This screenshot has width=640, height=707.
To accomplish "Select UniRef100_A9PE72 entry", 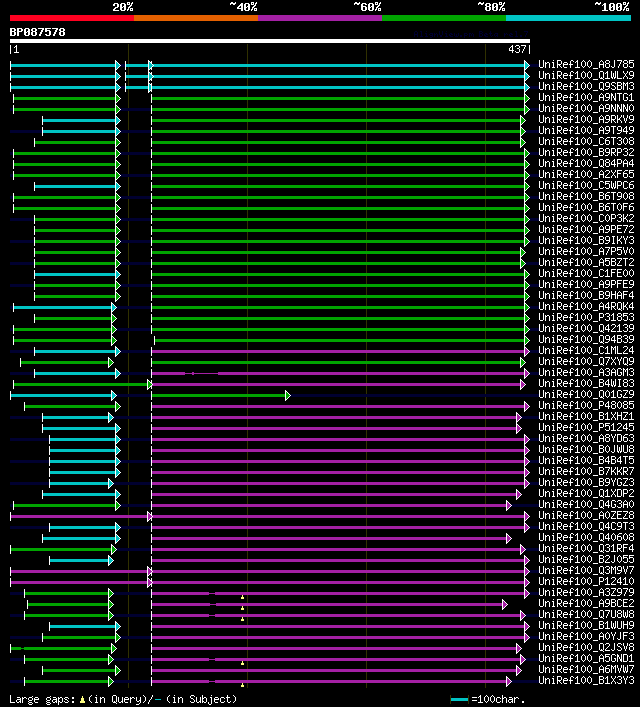I will click(x=586, y=229).
